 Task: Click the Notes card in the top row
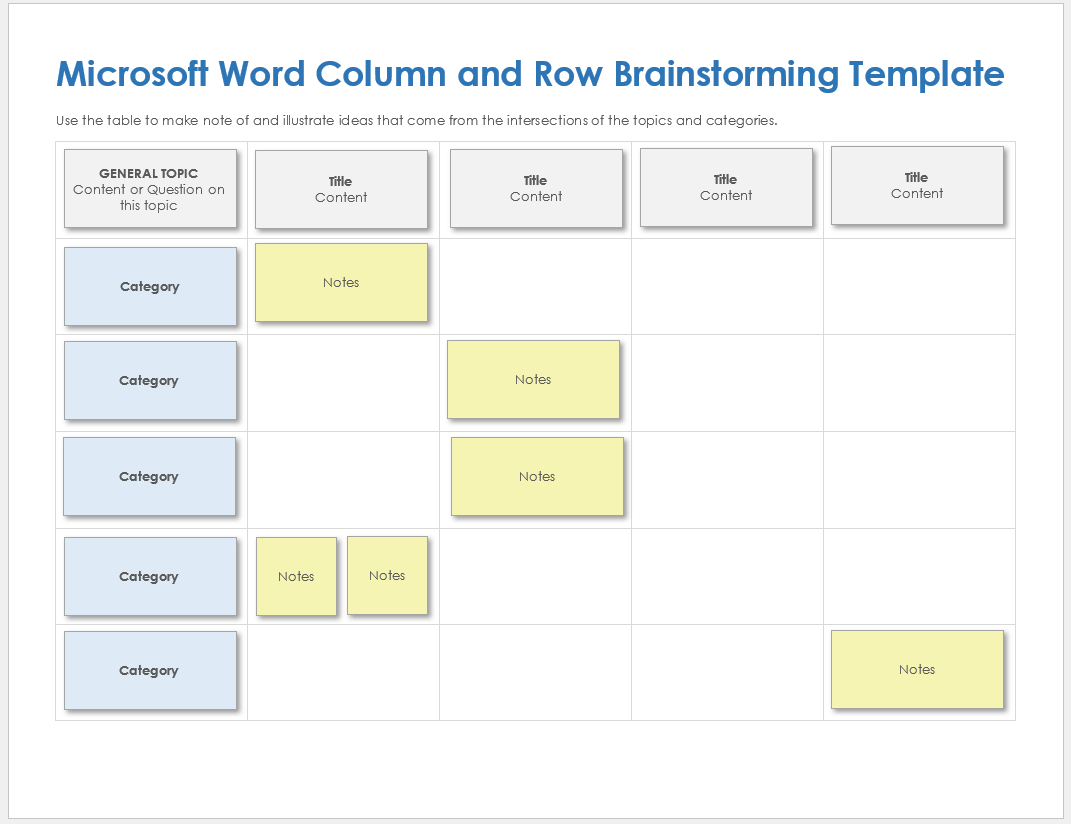click(341, 283)
